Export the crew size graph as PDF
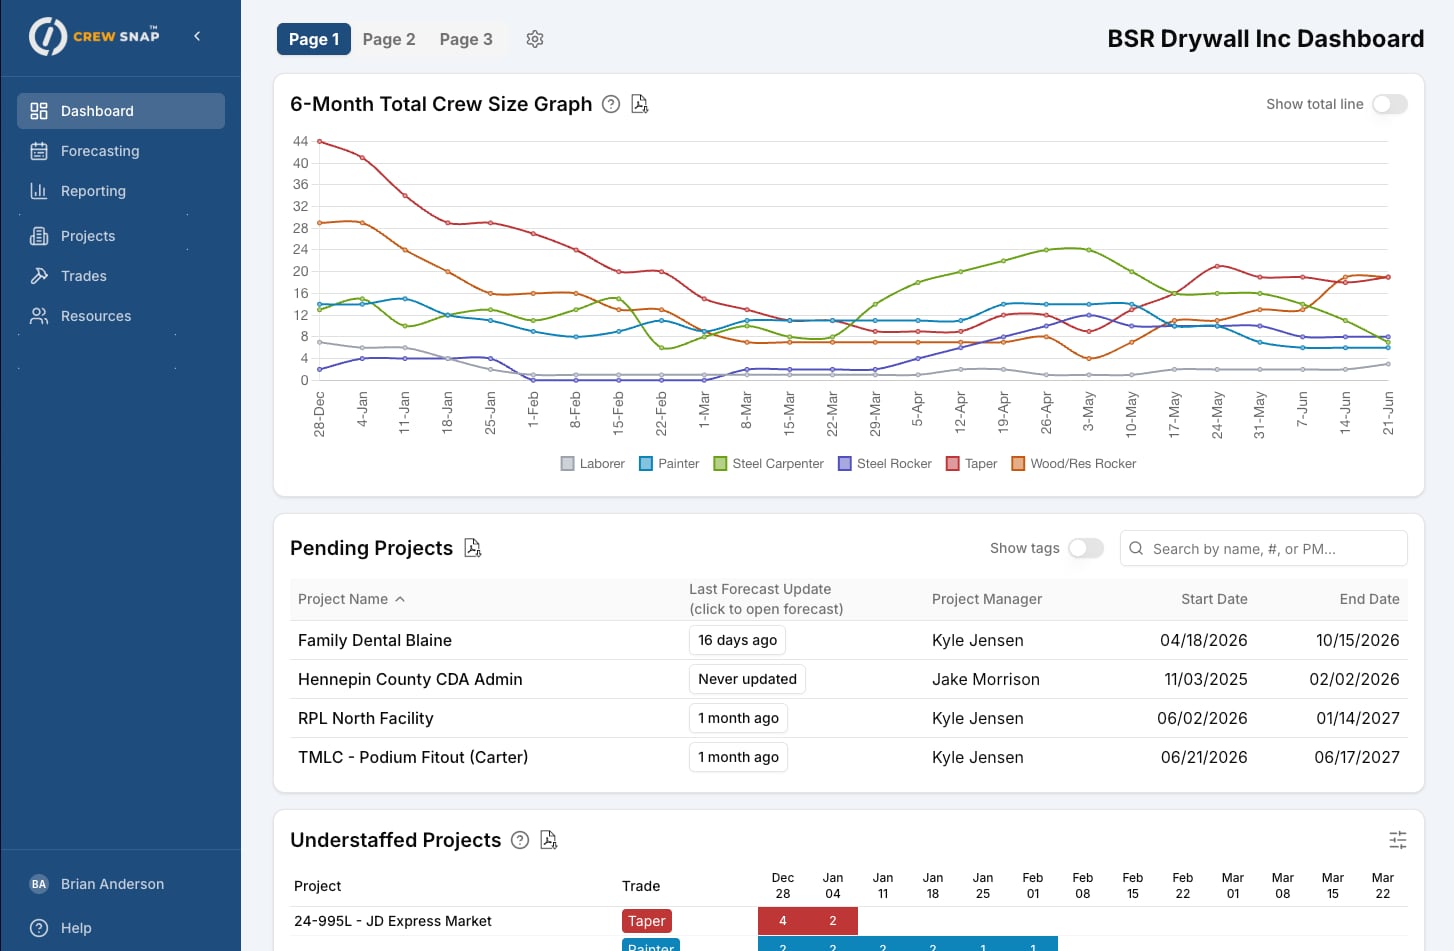 (x=640, y=104)
